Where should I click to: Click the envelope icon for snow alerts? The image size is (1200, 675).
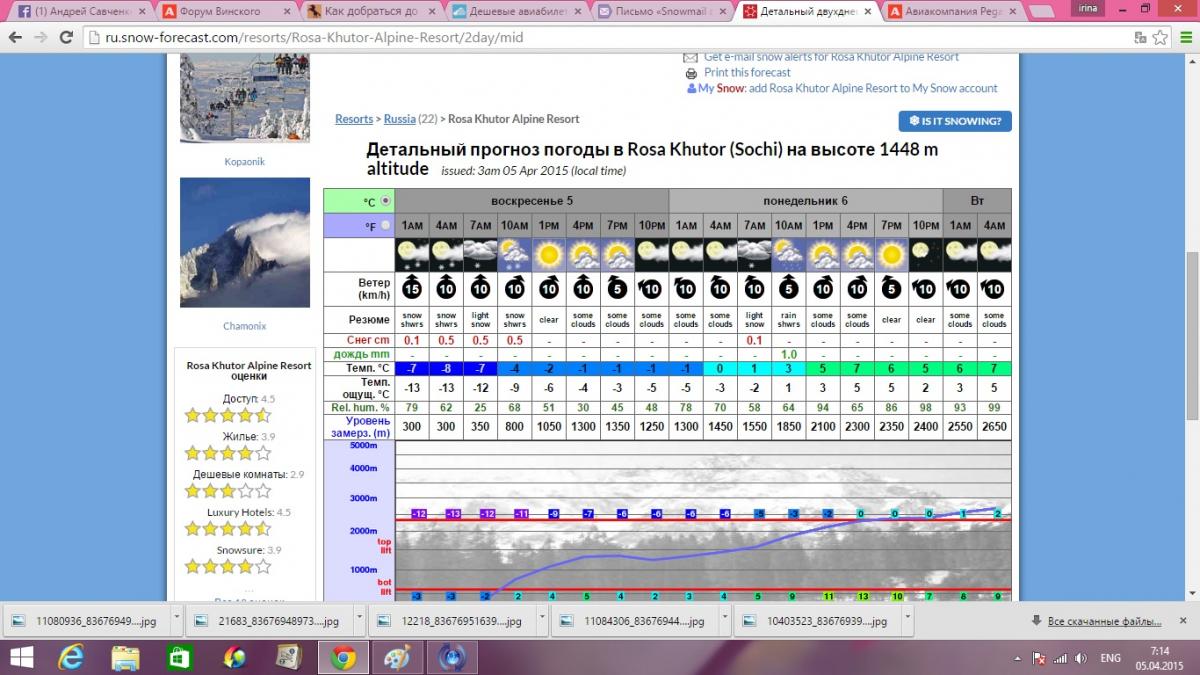691,58
